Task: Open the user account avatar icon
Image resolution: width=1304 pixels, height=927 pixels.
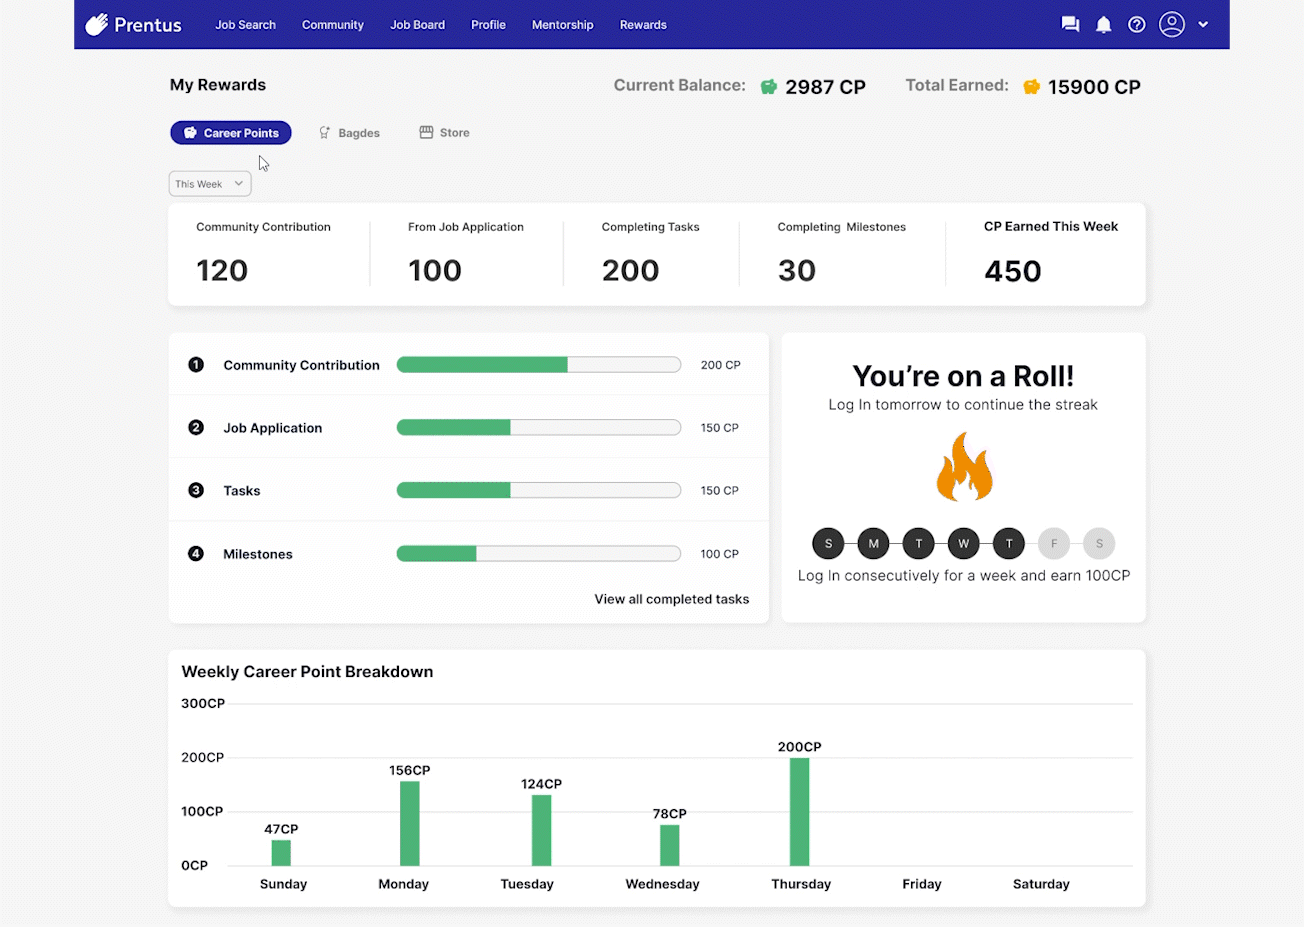Action: (1172, 24)
